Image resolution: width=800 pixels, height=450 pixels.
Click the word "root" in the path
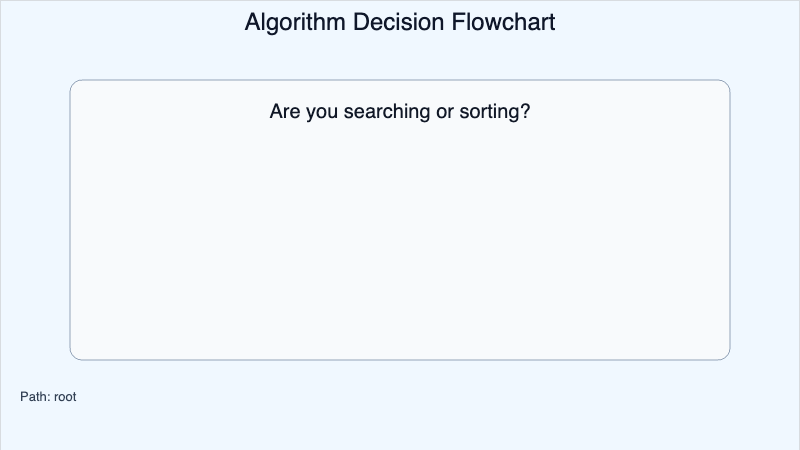tap(65, 397)
